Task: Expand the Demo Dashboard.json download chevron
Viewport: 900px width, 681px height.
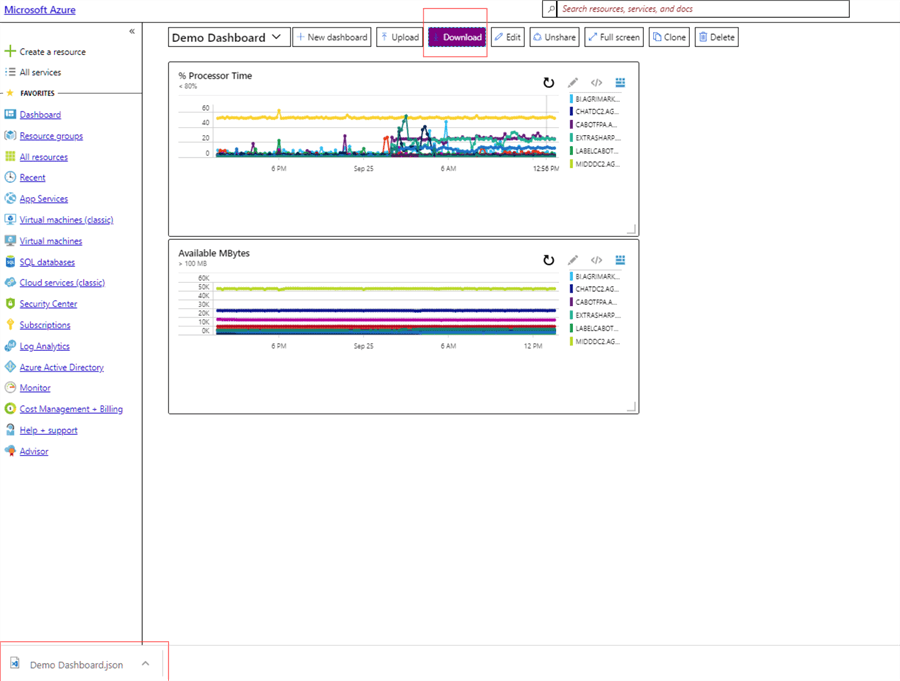Action: click(x=144, y=664)
